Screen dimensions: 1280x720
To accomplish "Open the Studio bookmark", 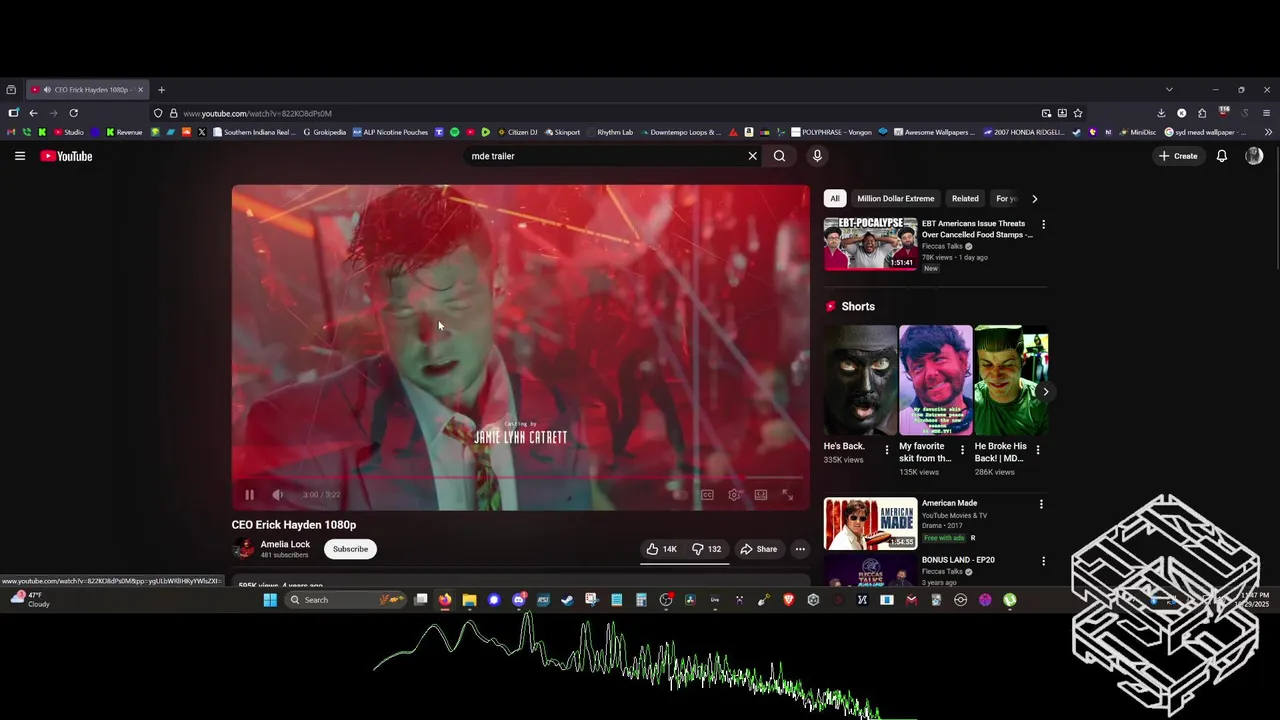I will (x=69, y=132).
